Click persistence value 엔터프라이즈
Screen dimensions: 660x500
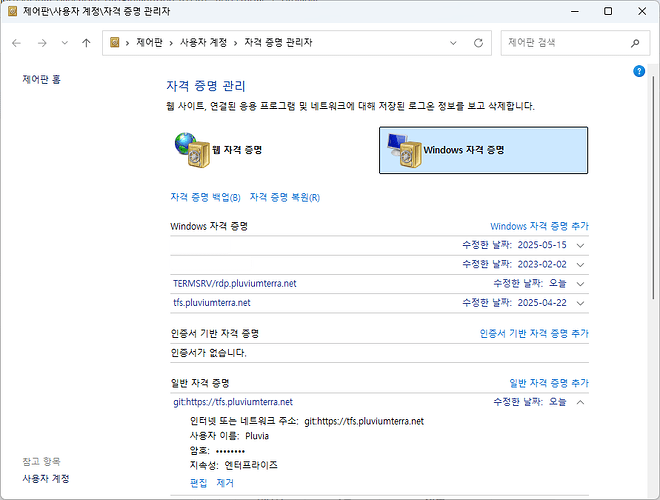coord(251,465)
